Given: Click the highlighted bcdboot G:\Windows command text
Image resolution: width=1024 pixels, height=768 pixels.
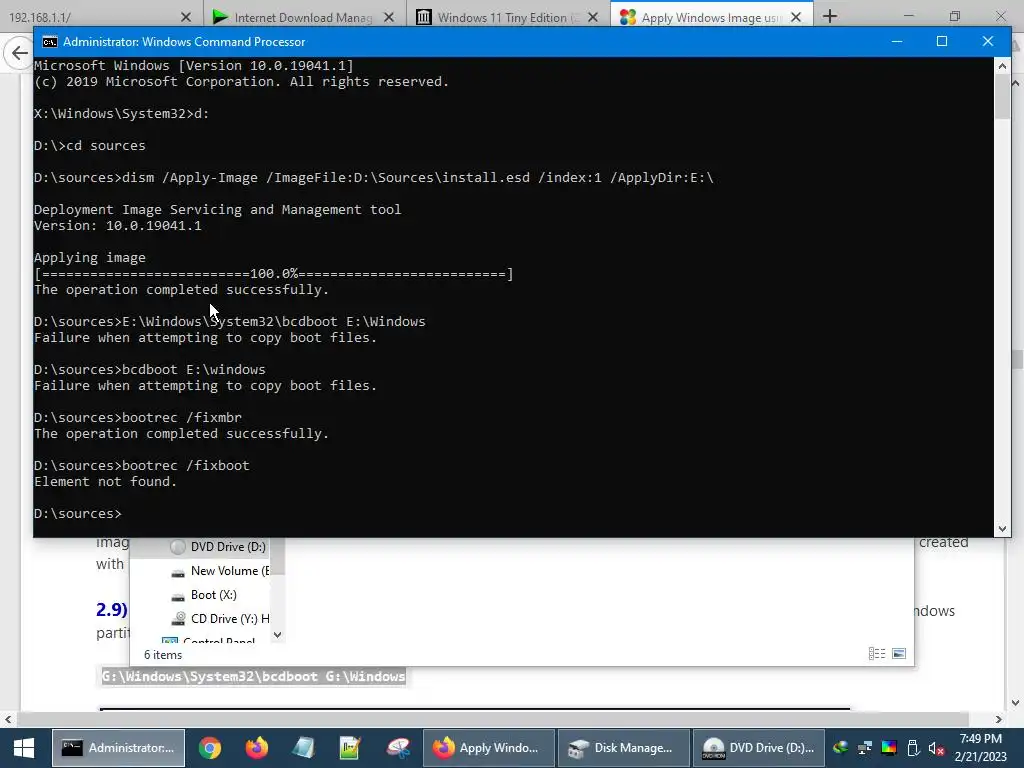Looking at the screenshot, I should coord(253,677).
